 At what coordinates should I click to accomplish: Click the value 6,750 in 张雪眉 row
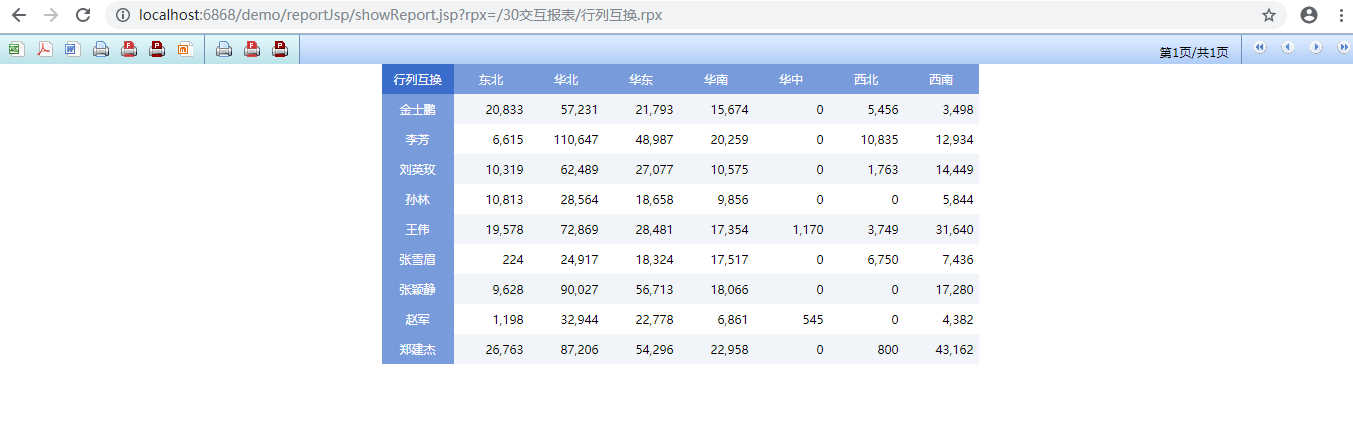[883, 259]
